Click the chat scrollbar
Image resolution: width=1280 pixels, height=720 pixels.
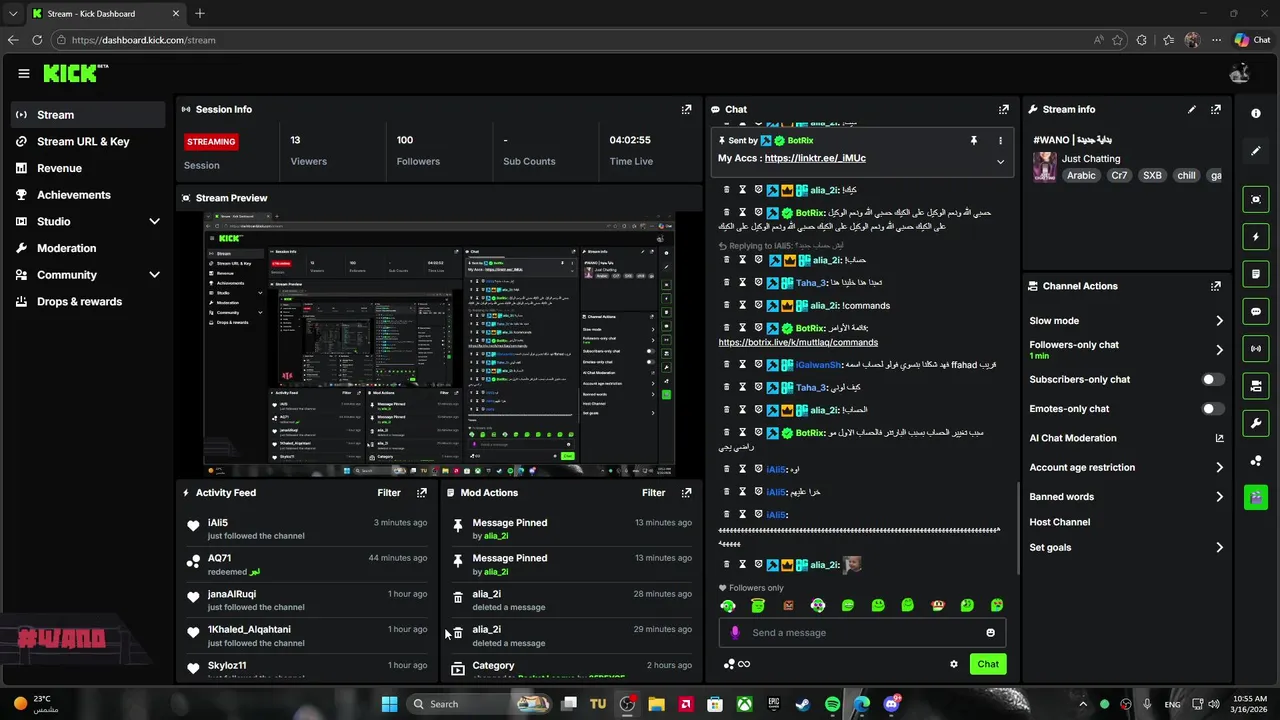click(x=1017, y=528)
